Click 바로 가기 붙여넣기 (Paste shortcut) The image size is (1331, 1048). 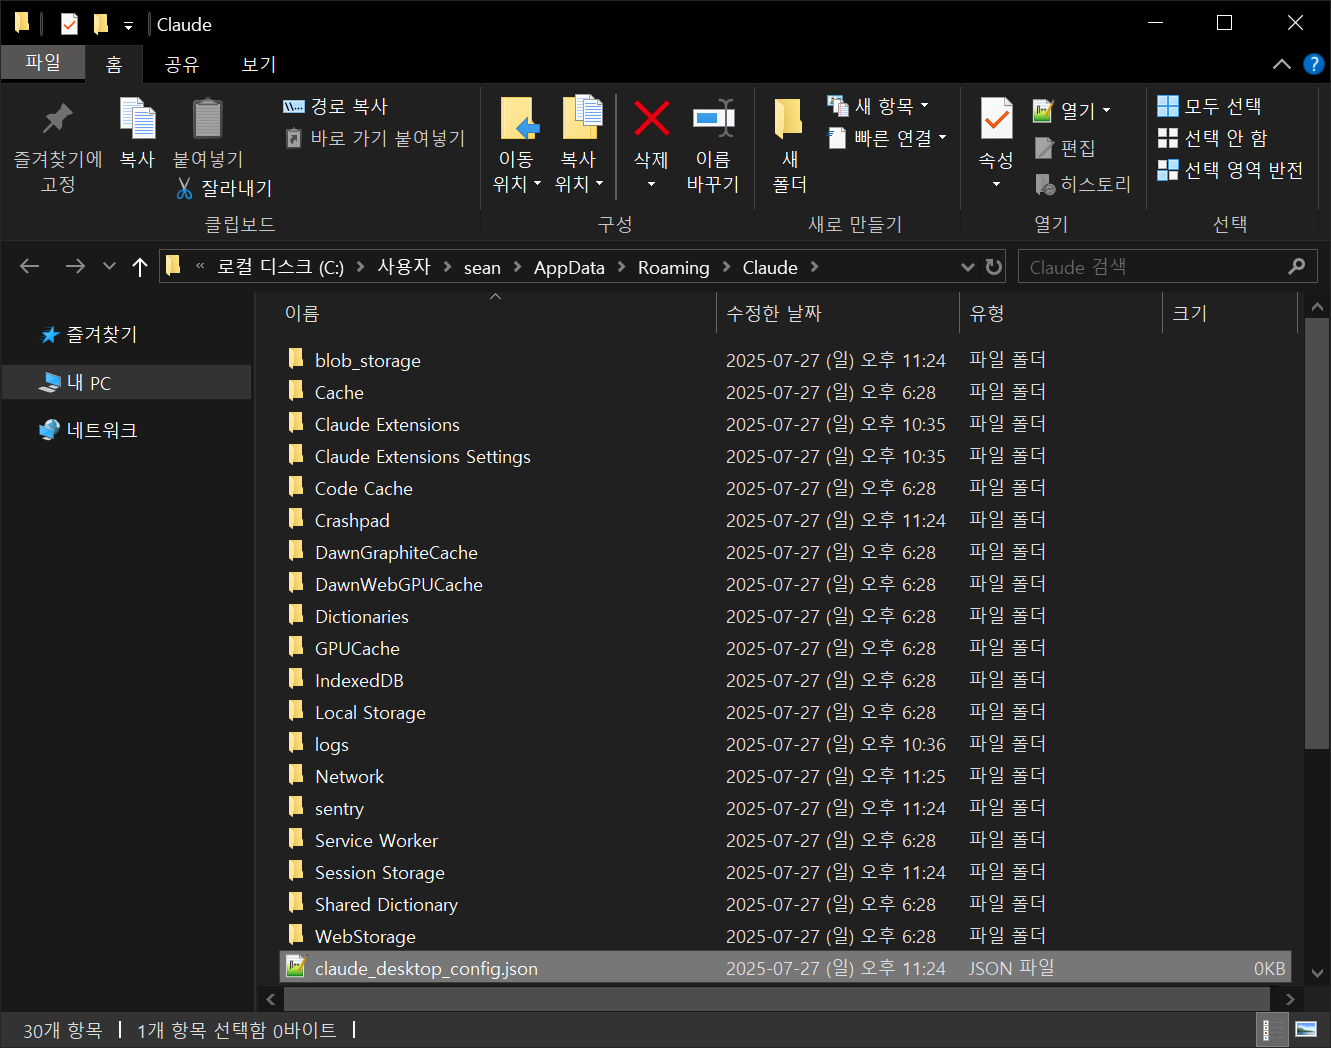376,138
